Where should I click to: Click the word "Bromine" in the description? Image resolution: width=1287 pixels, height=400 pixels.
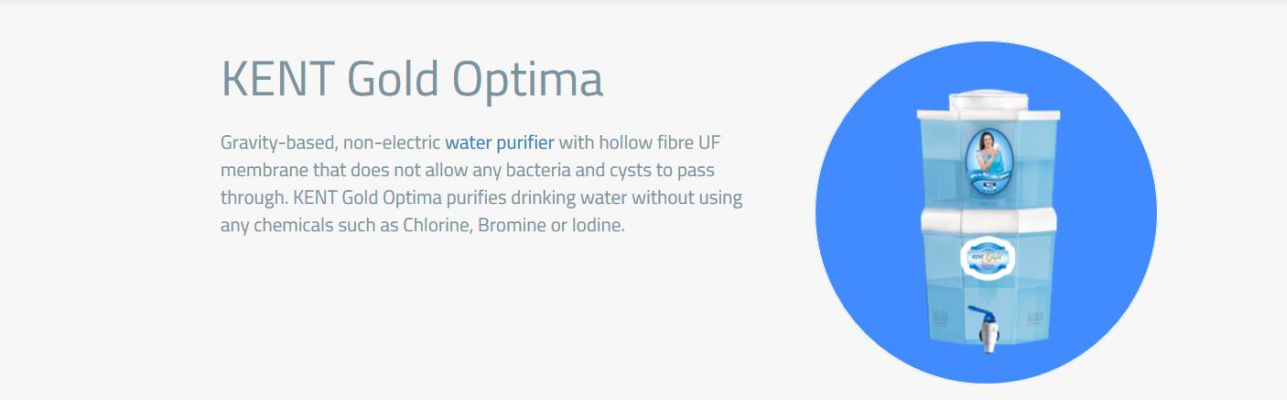(x=510, y=225)
